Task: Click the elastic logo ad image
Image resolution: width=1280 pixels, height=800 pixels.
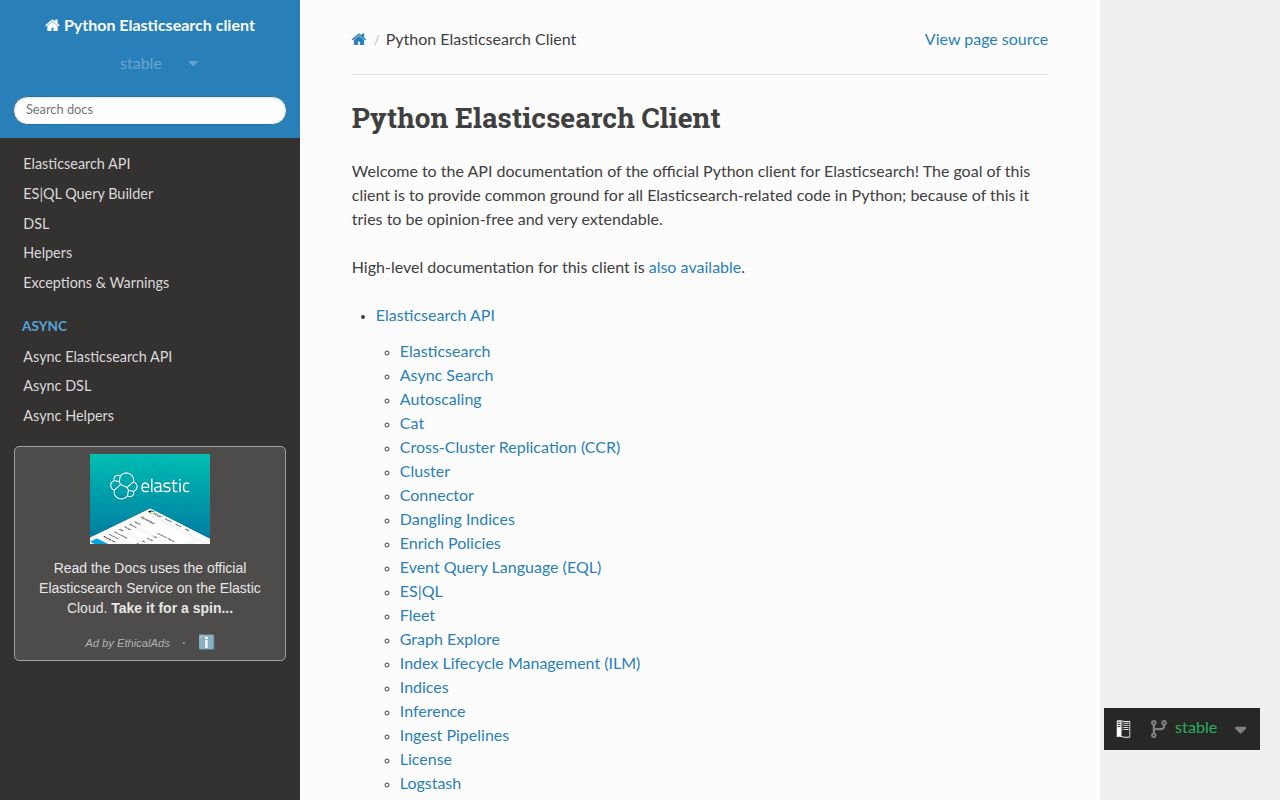Action: [150, 499]
